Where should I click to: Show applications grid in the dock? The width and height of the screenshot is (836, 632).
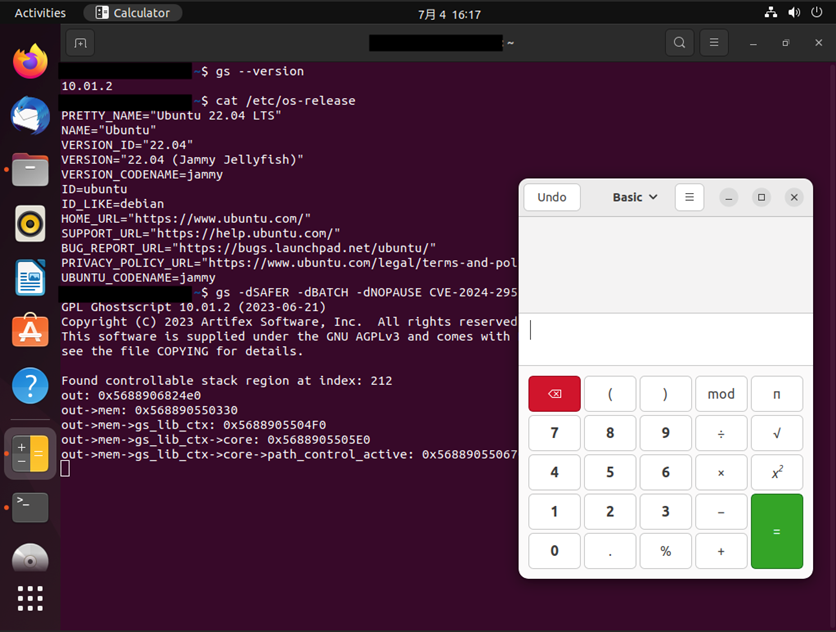coord(30,598)
